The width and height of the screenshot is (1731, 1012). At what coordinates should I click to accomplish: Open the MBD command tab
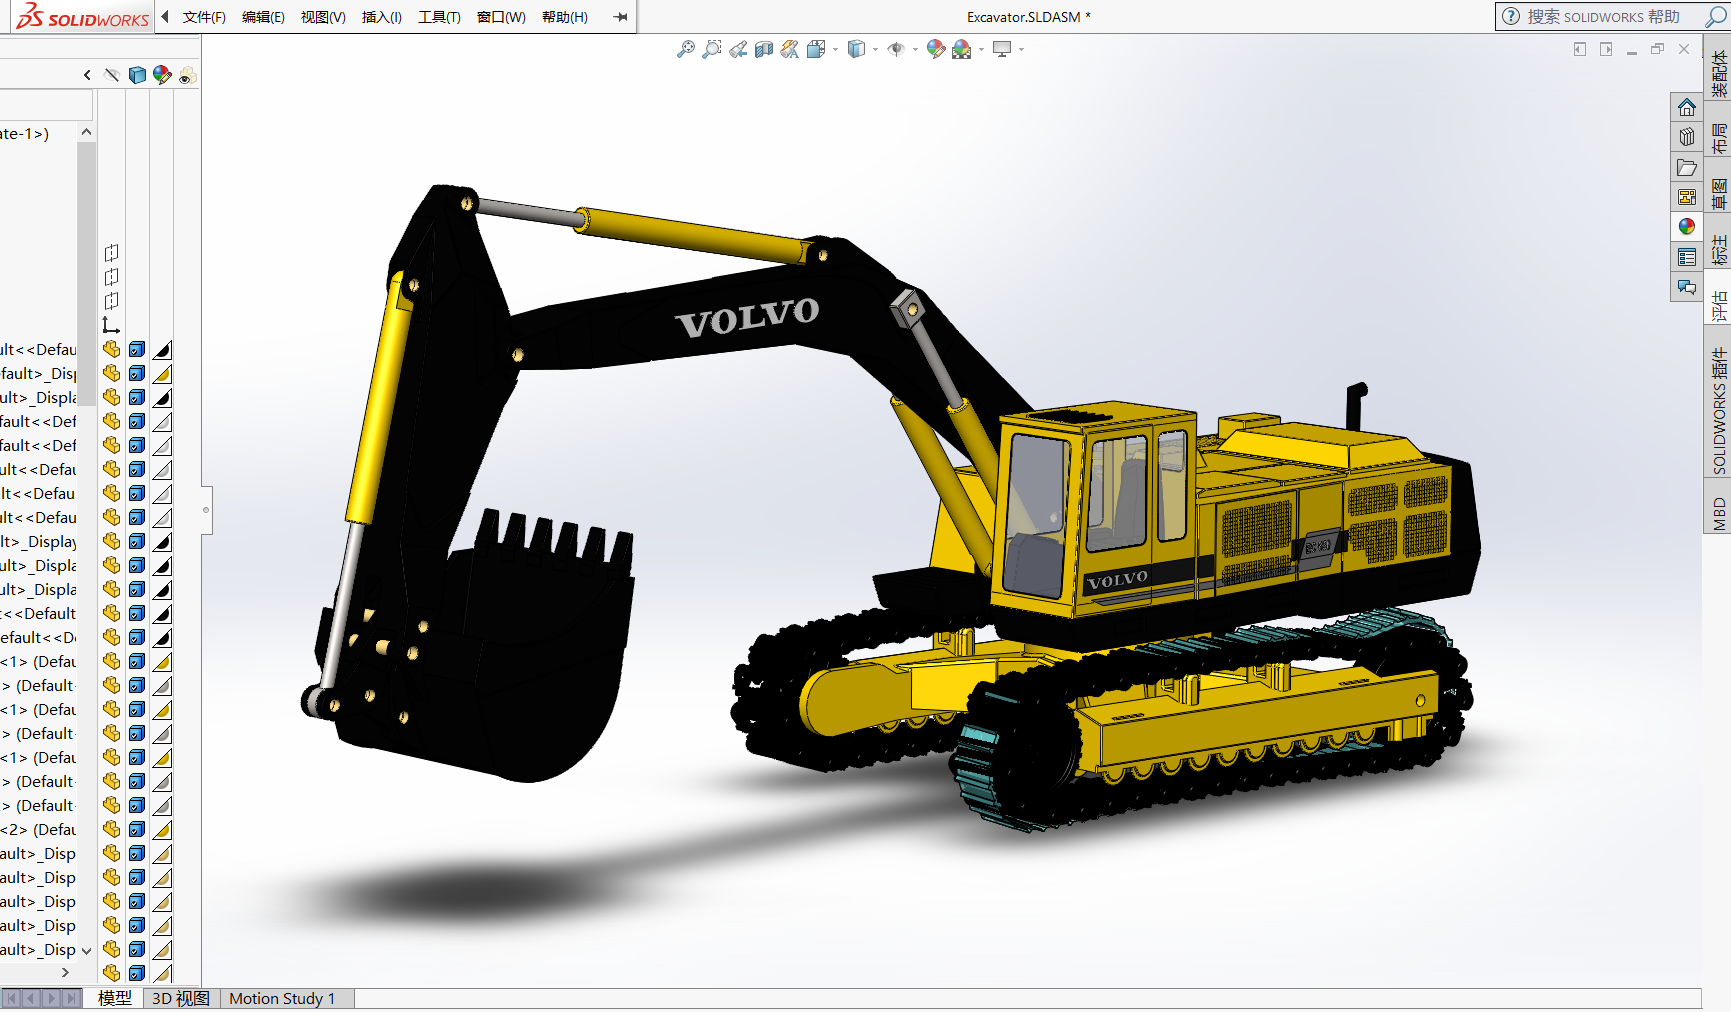[1718, 513]
